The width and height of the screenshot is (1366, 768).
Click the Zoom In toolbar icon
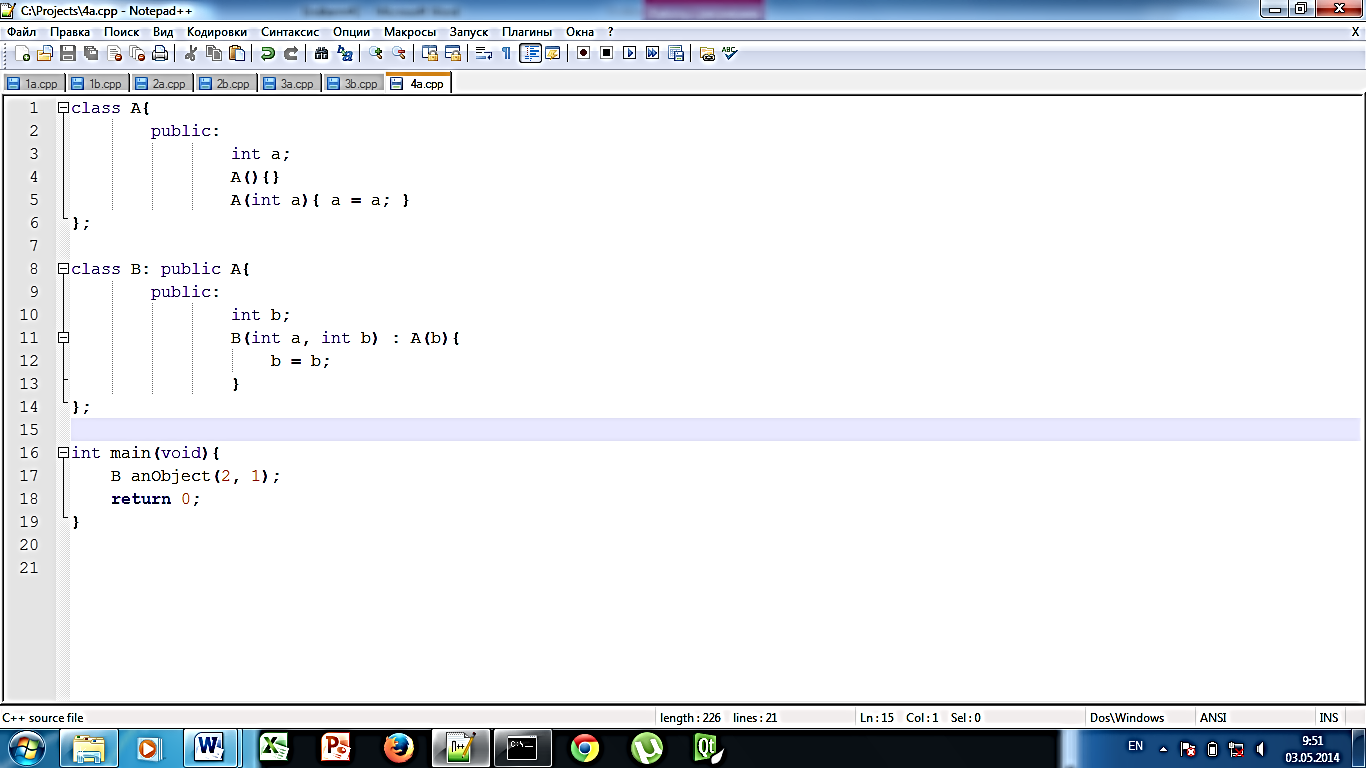375,53
